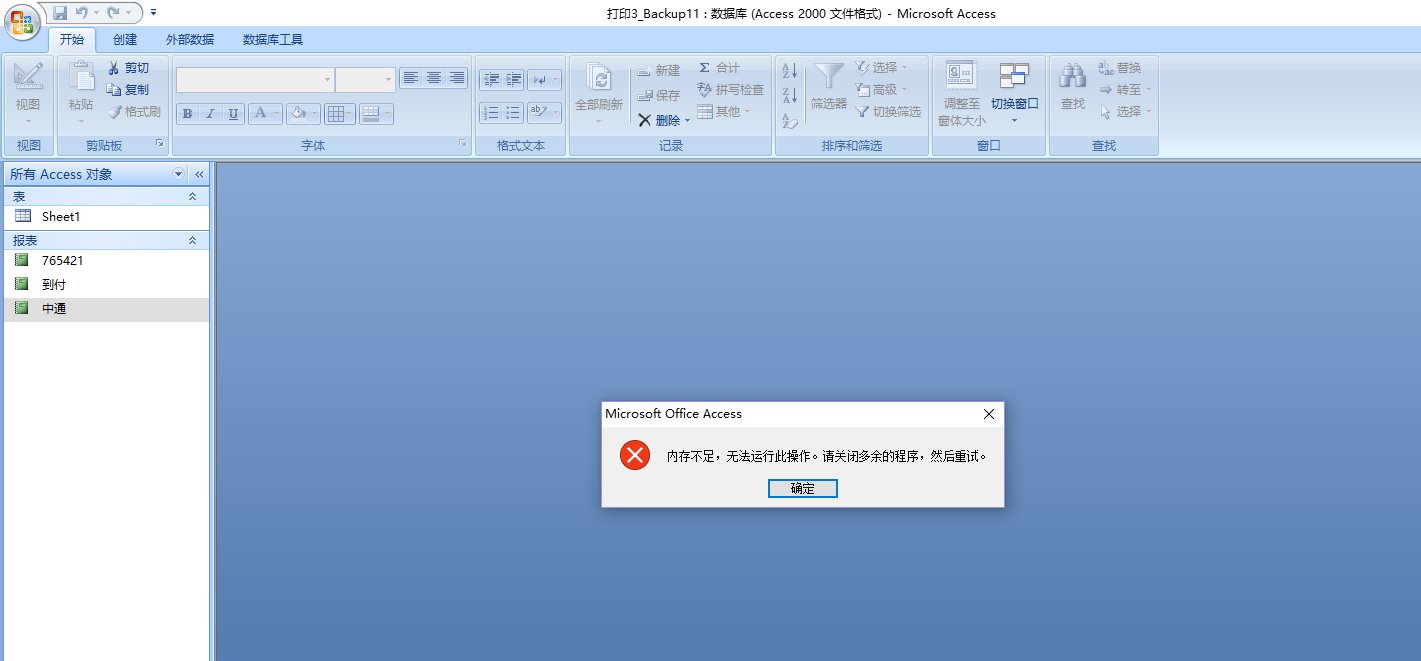The height and width of the screenshot is (661, 1421).
Task: Collapse the navigation pane with shutter button
Action: coord(199,174)
